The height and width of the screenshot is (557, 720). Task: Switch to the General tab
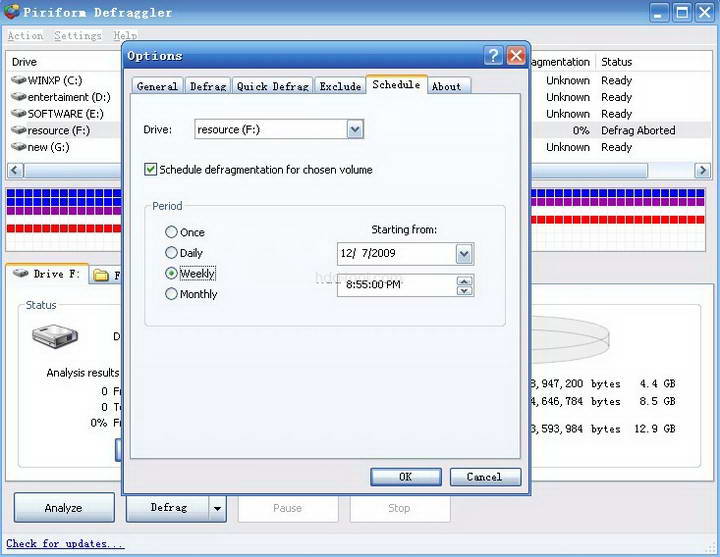[x=157, y=86]
